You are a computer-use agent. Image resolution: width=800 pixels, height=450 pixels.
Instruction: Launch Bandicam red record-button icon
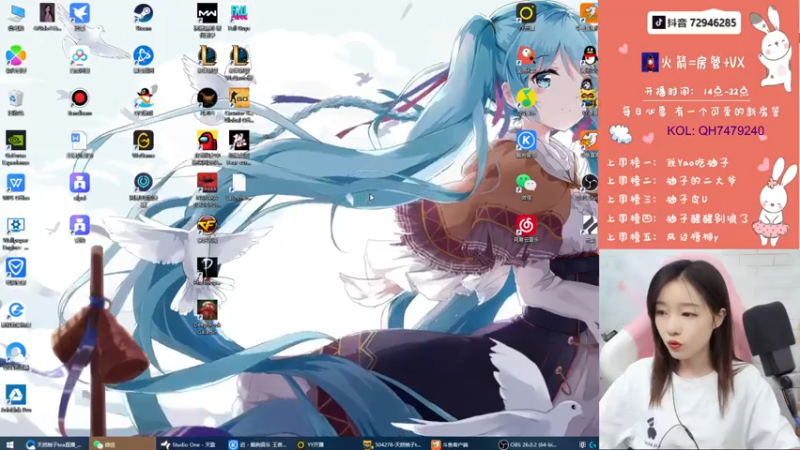80,98
